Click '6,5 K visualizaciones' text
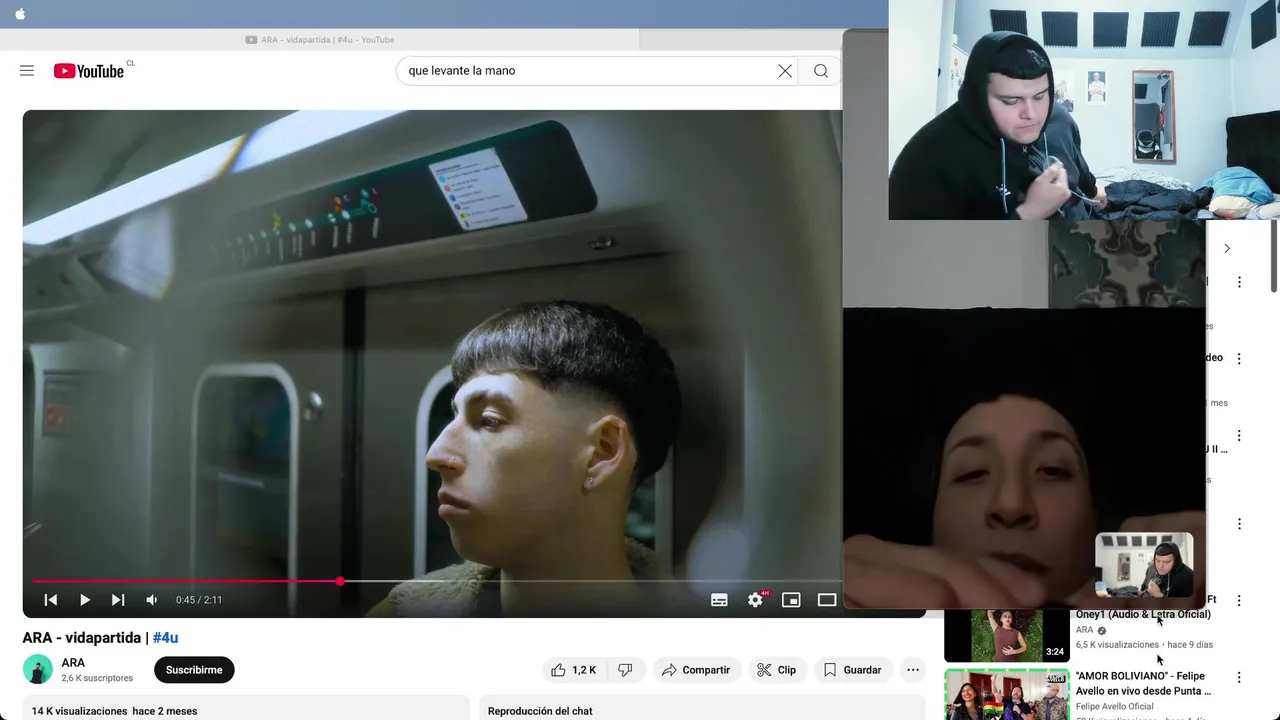The height and width of the screenshot is (720, 1280). (x=1117, y=645)
